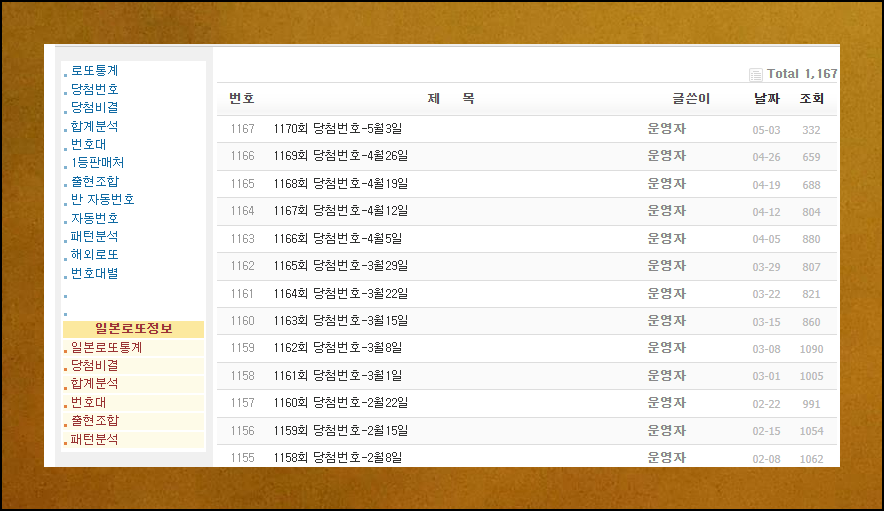This screenshot has height=511, width=884.
Task: Open post 1167회 당첨번호-4월12일
Action: coord(341,210)
